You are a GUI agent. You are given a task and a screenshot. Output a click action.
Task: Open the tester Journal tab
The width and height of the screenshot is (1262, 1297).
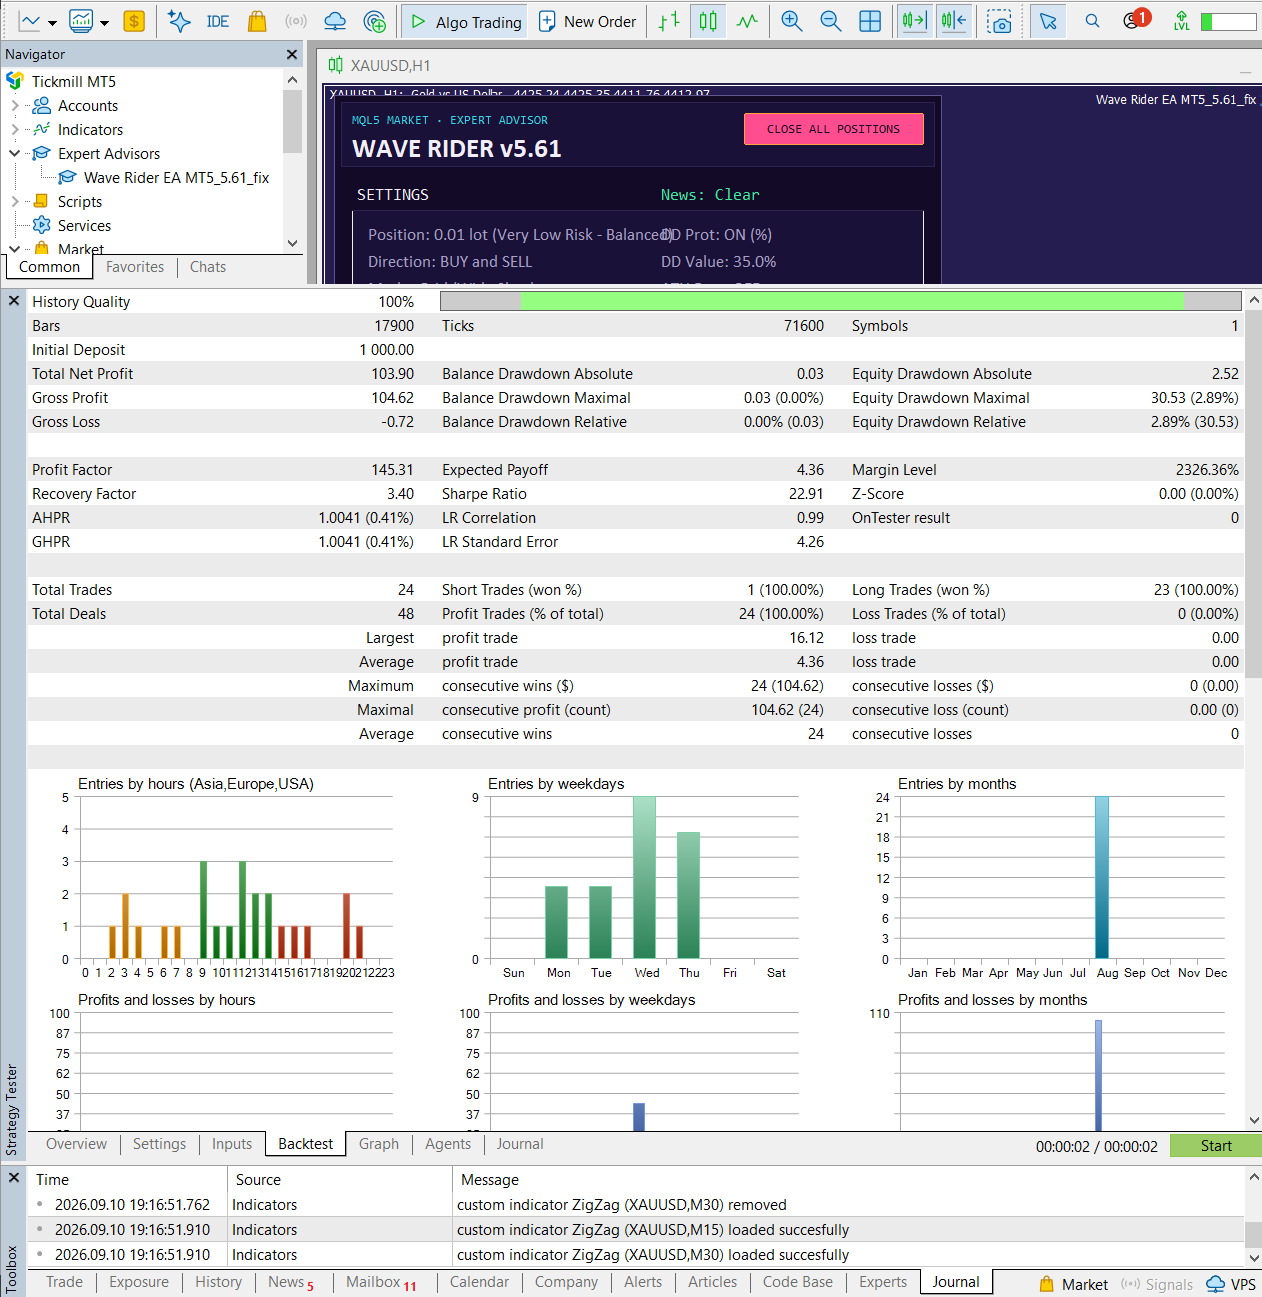tap(520, 1144)
